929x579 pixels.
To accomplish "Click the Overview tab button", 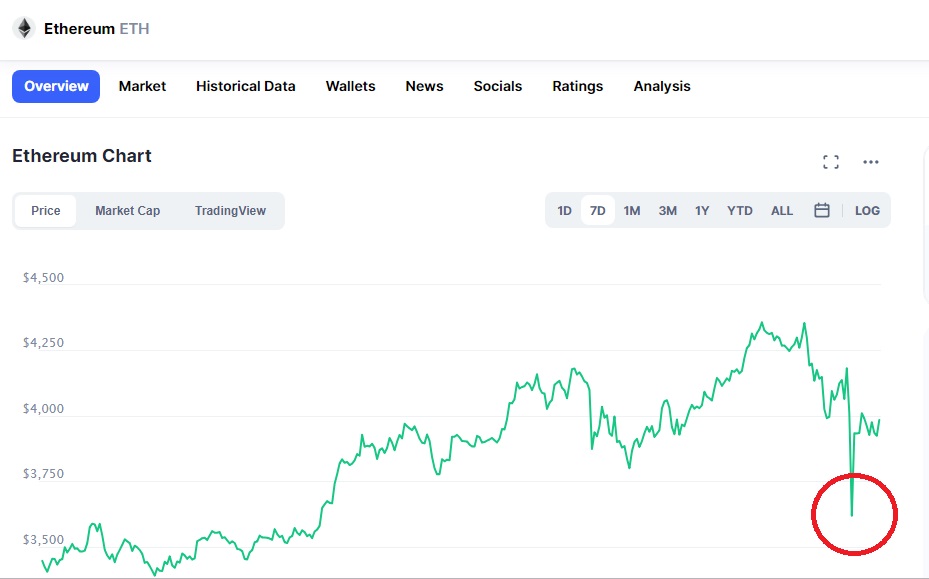I will 56,87.
